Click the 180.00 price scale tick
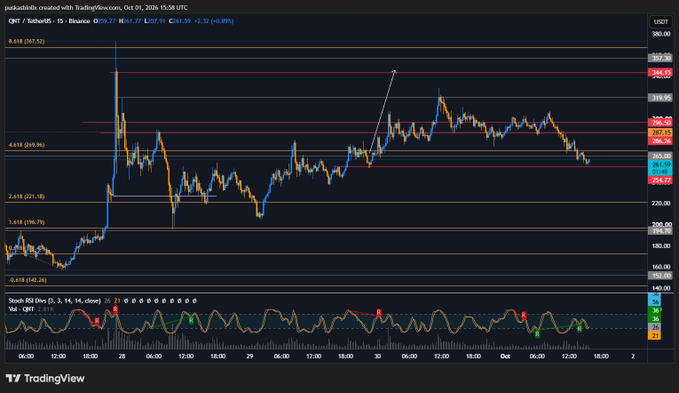The width and height of the screenshot is (679, 393). coord(660,246)
